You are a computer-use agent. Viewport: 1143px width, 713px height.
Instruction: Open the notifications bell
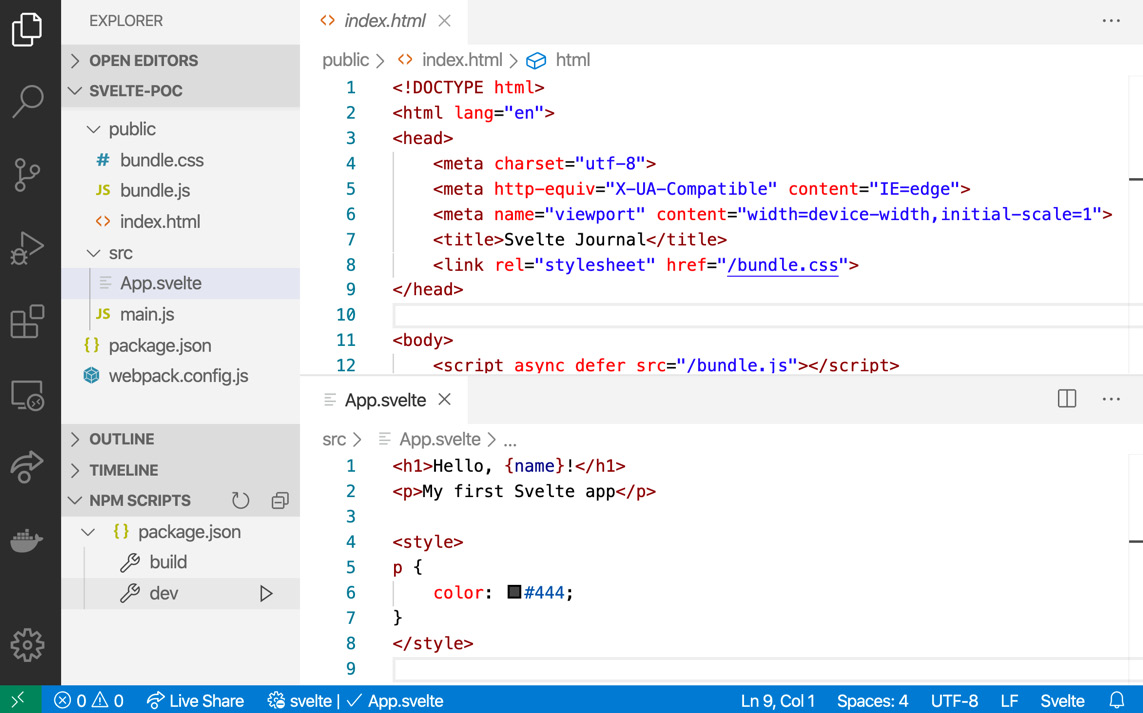pos(1116,701)
